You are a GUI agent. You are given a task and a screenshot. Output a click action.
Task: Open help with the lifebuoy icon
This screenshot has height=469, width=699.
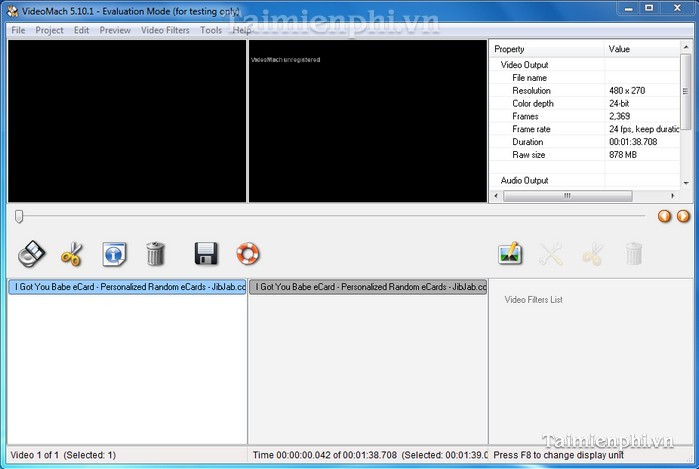(x=247, y=254)
